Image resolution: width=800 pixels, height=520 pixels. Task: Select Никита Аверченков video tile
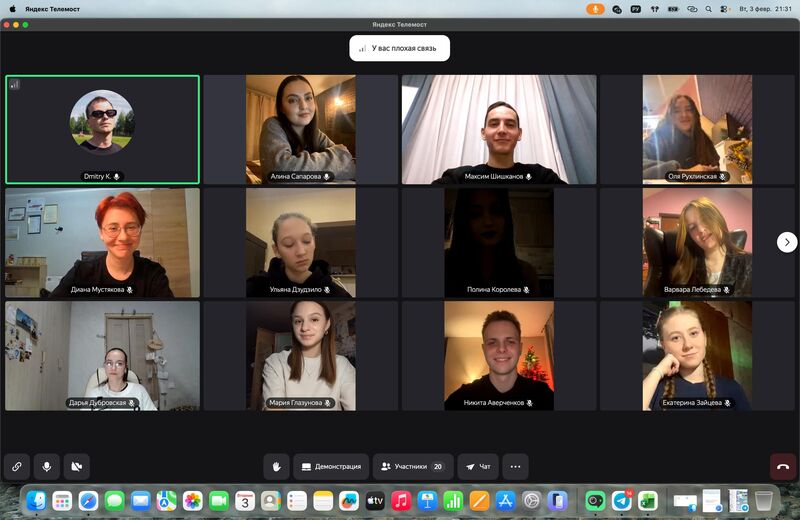(499, 356)
